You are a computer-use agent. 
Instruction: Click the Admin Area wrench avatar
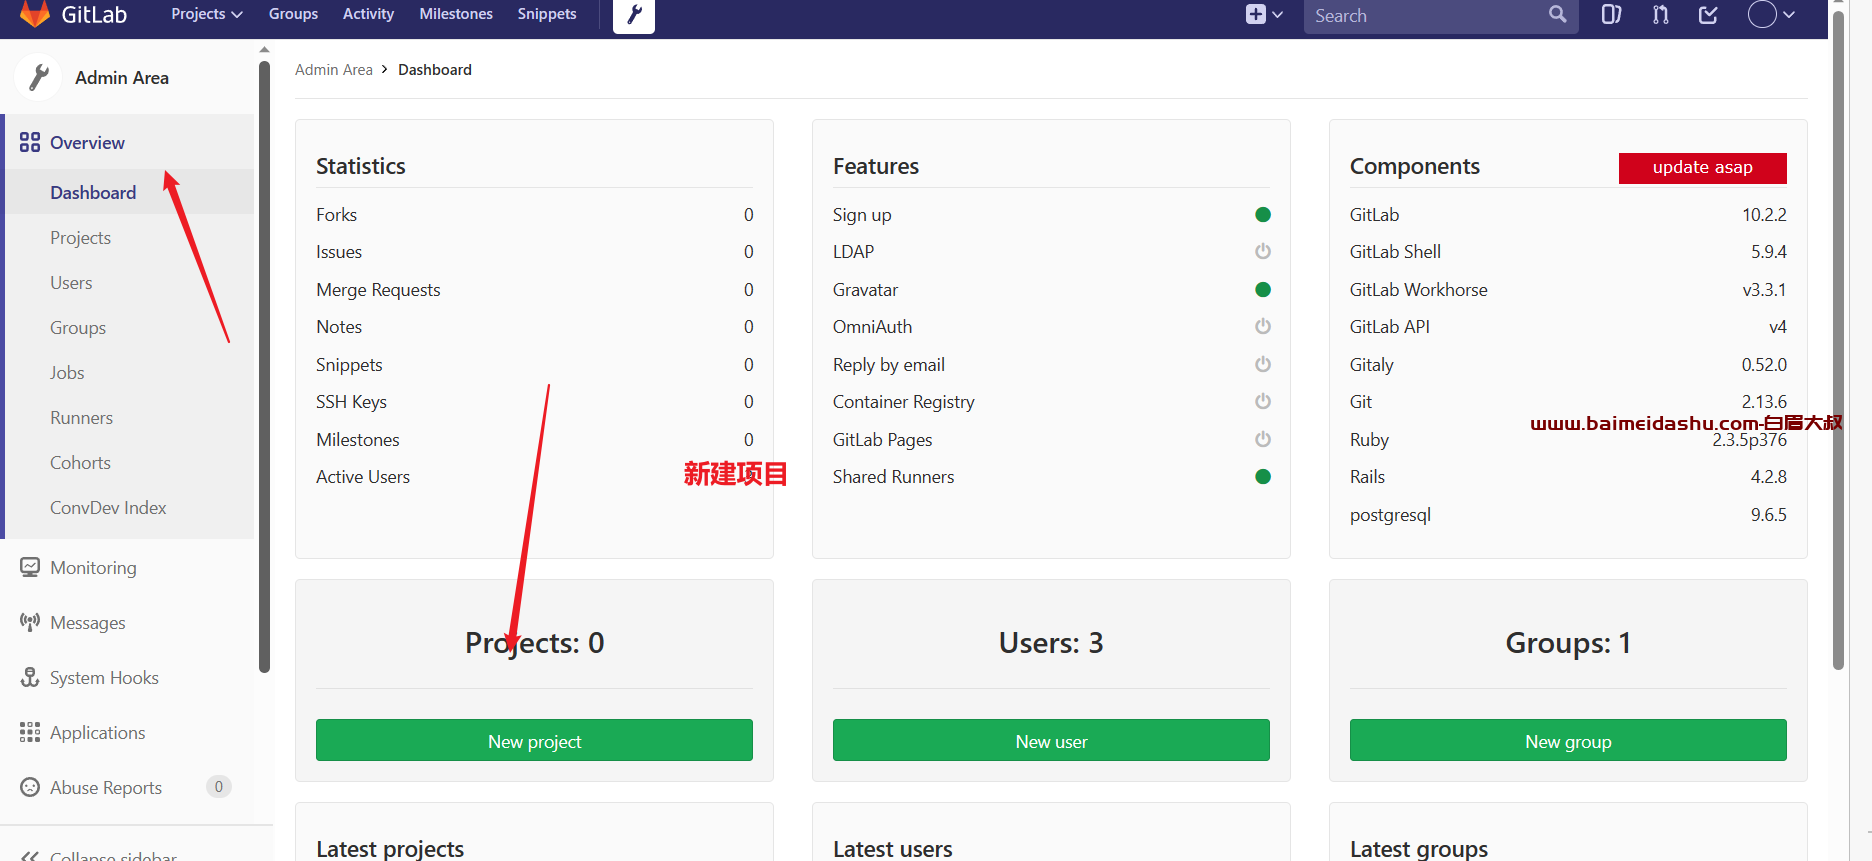click(x=39, y=77)
